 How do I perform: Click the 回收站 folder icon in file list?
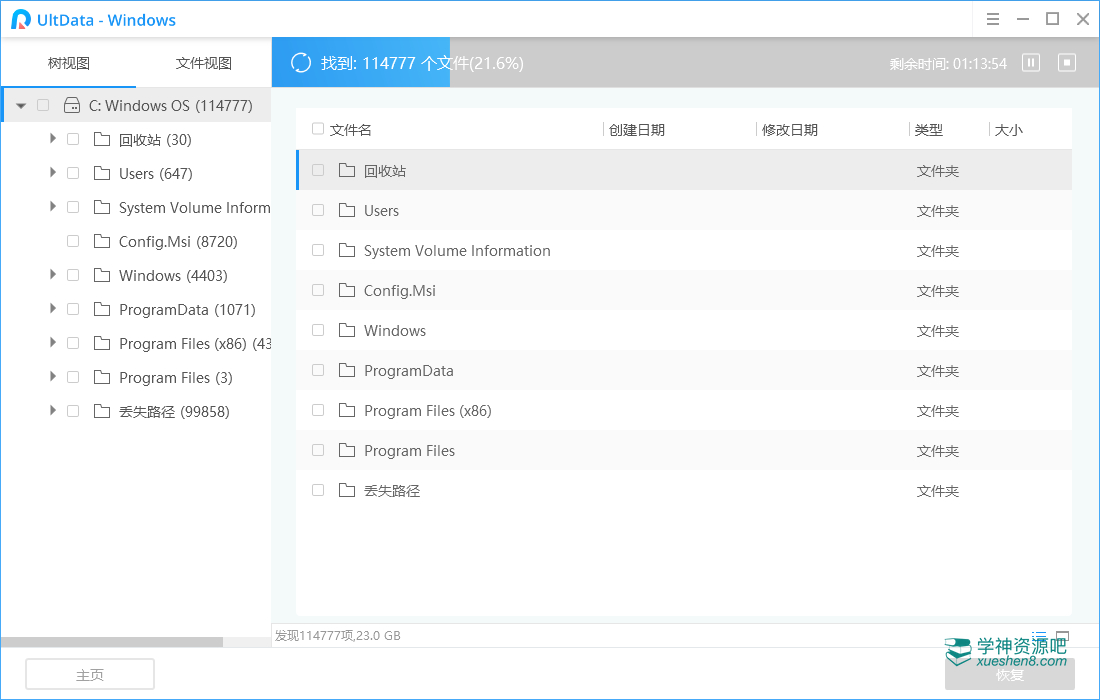click(x=347, y=171)
